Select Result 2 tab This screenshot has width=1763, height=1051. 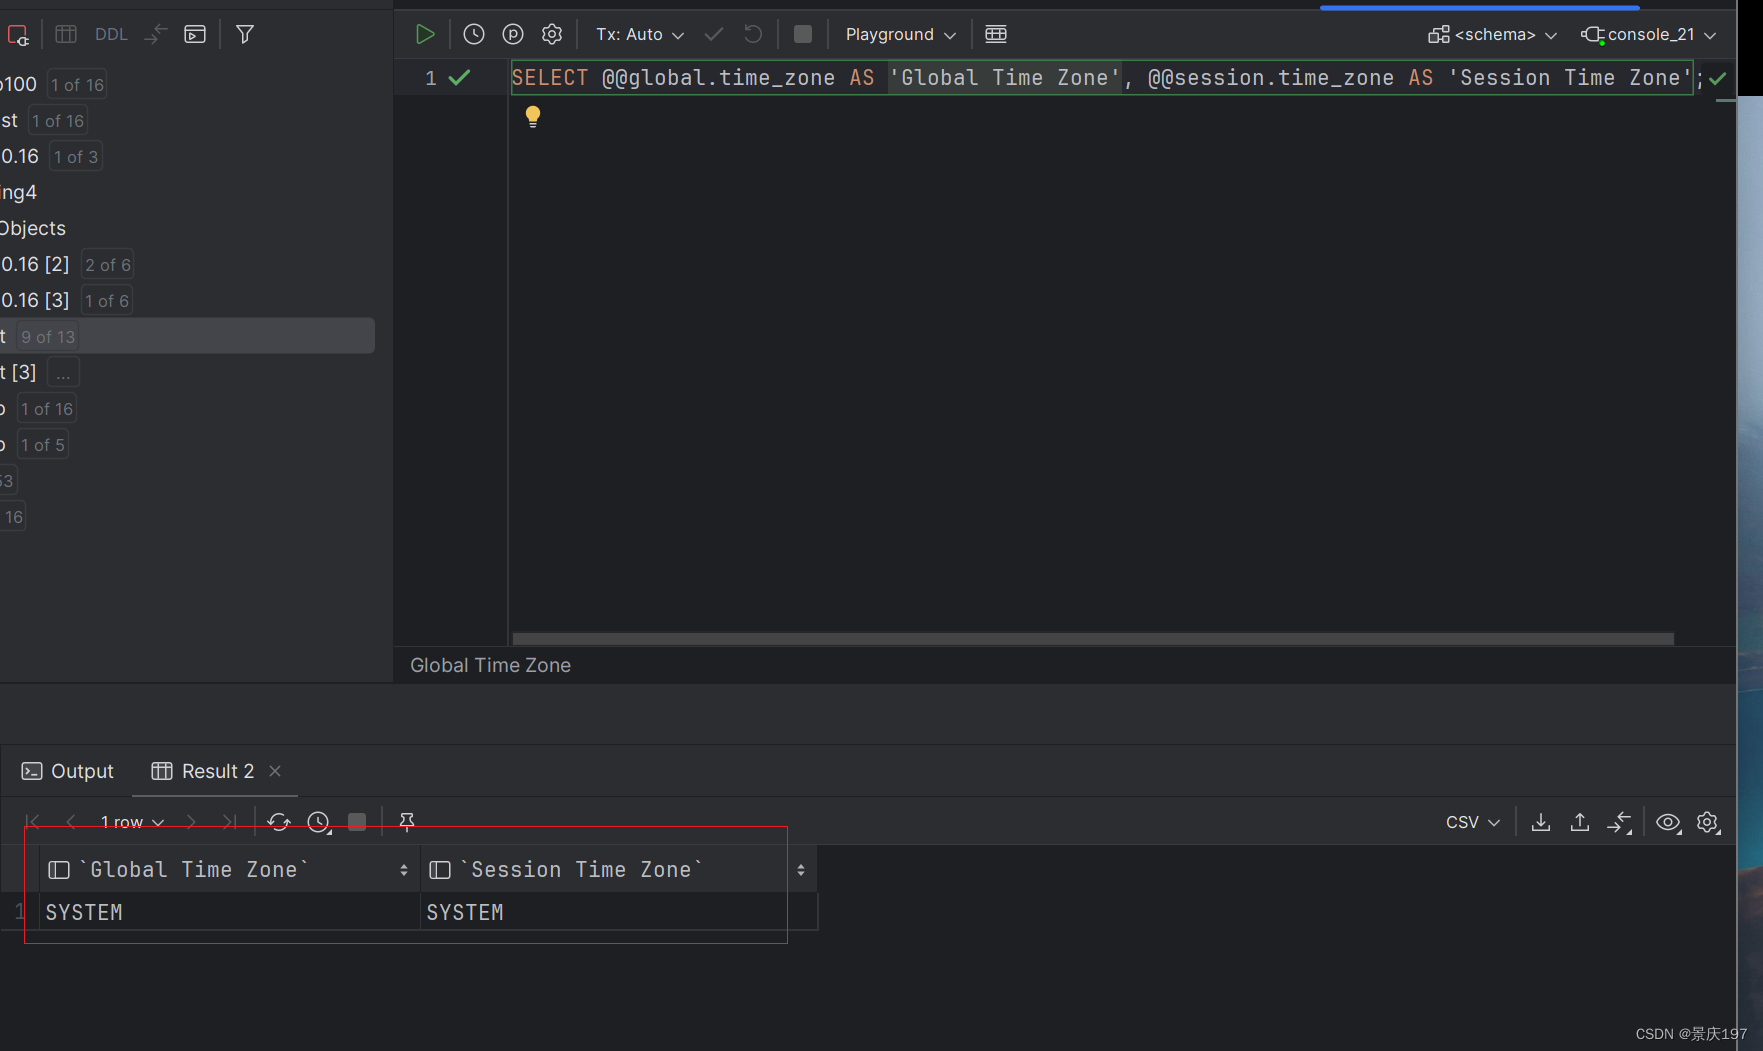click(203, 771)
